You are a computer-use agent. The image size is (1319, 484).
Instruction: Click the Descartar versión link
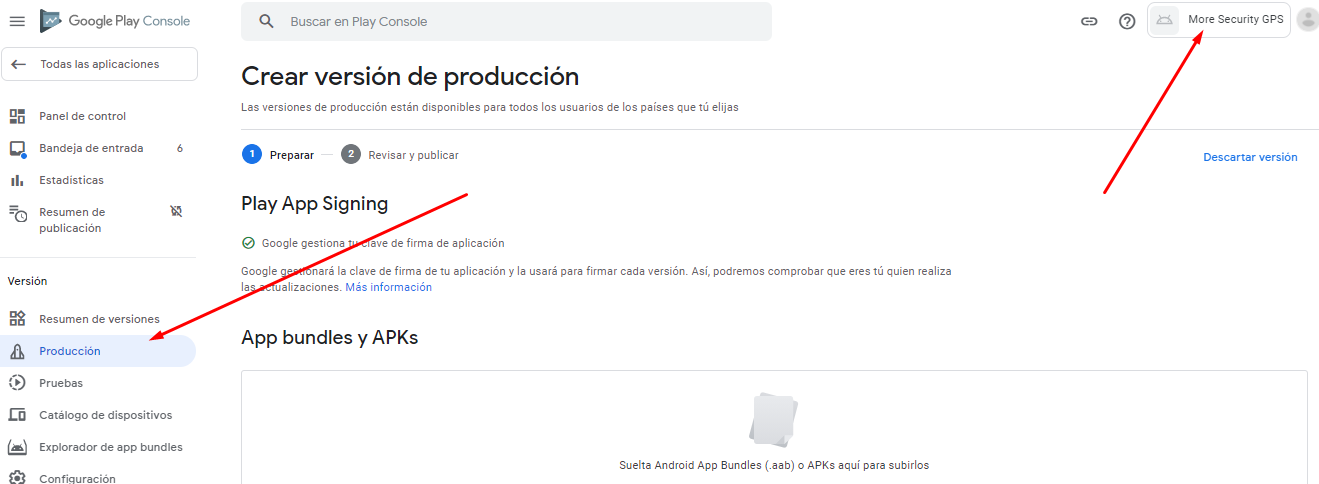[1250, 157]
